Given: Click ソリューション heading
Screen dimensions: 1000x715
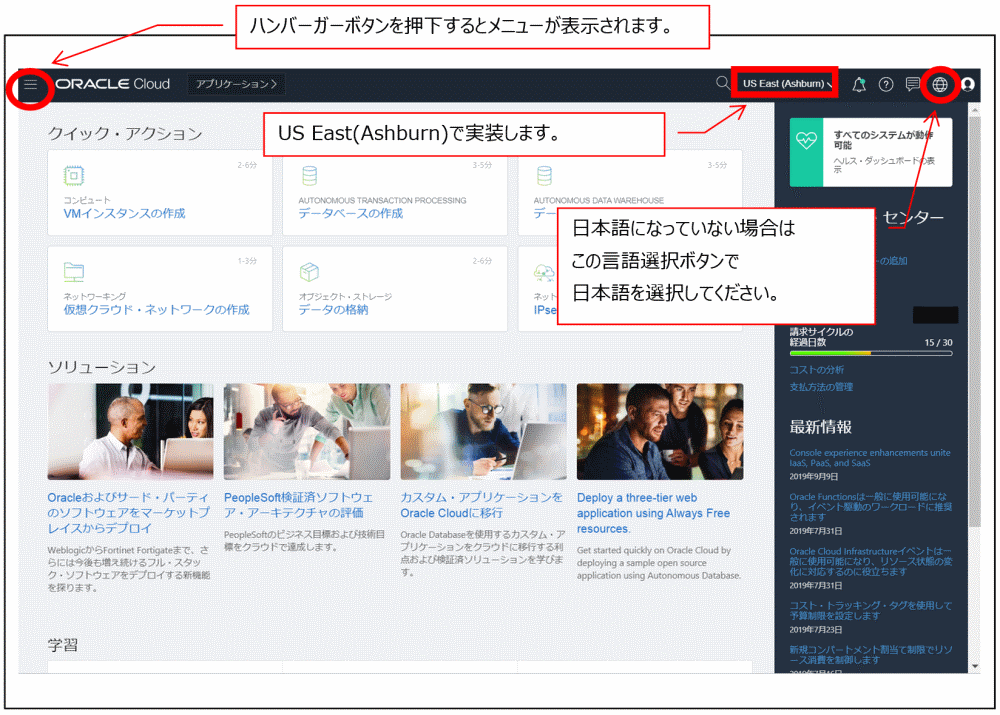Looking at the screenshot, I should point(102,367).
